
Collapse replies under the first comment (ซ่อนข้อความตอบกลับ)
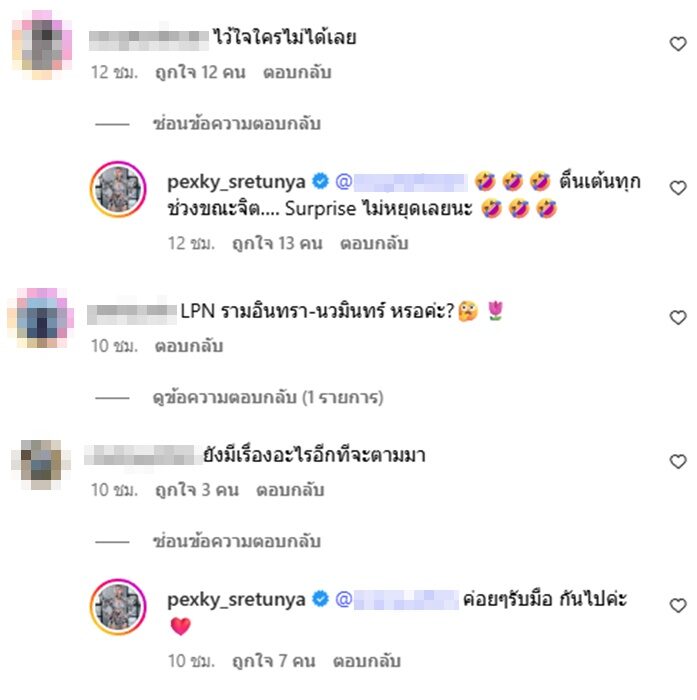237,124
